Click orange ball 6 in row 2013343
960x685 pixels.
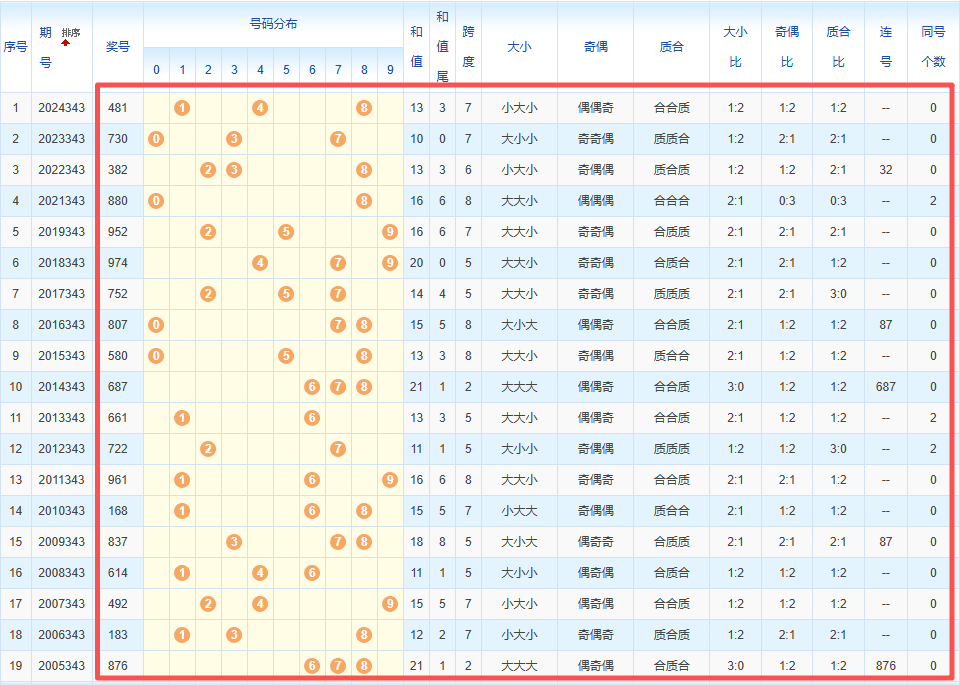click(x=312, y=418)
